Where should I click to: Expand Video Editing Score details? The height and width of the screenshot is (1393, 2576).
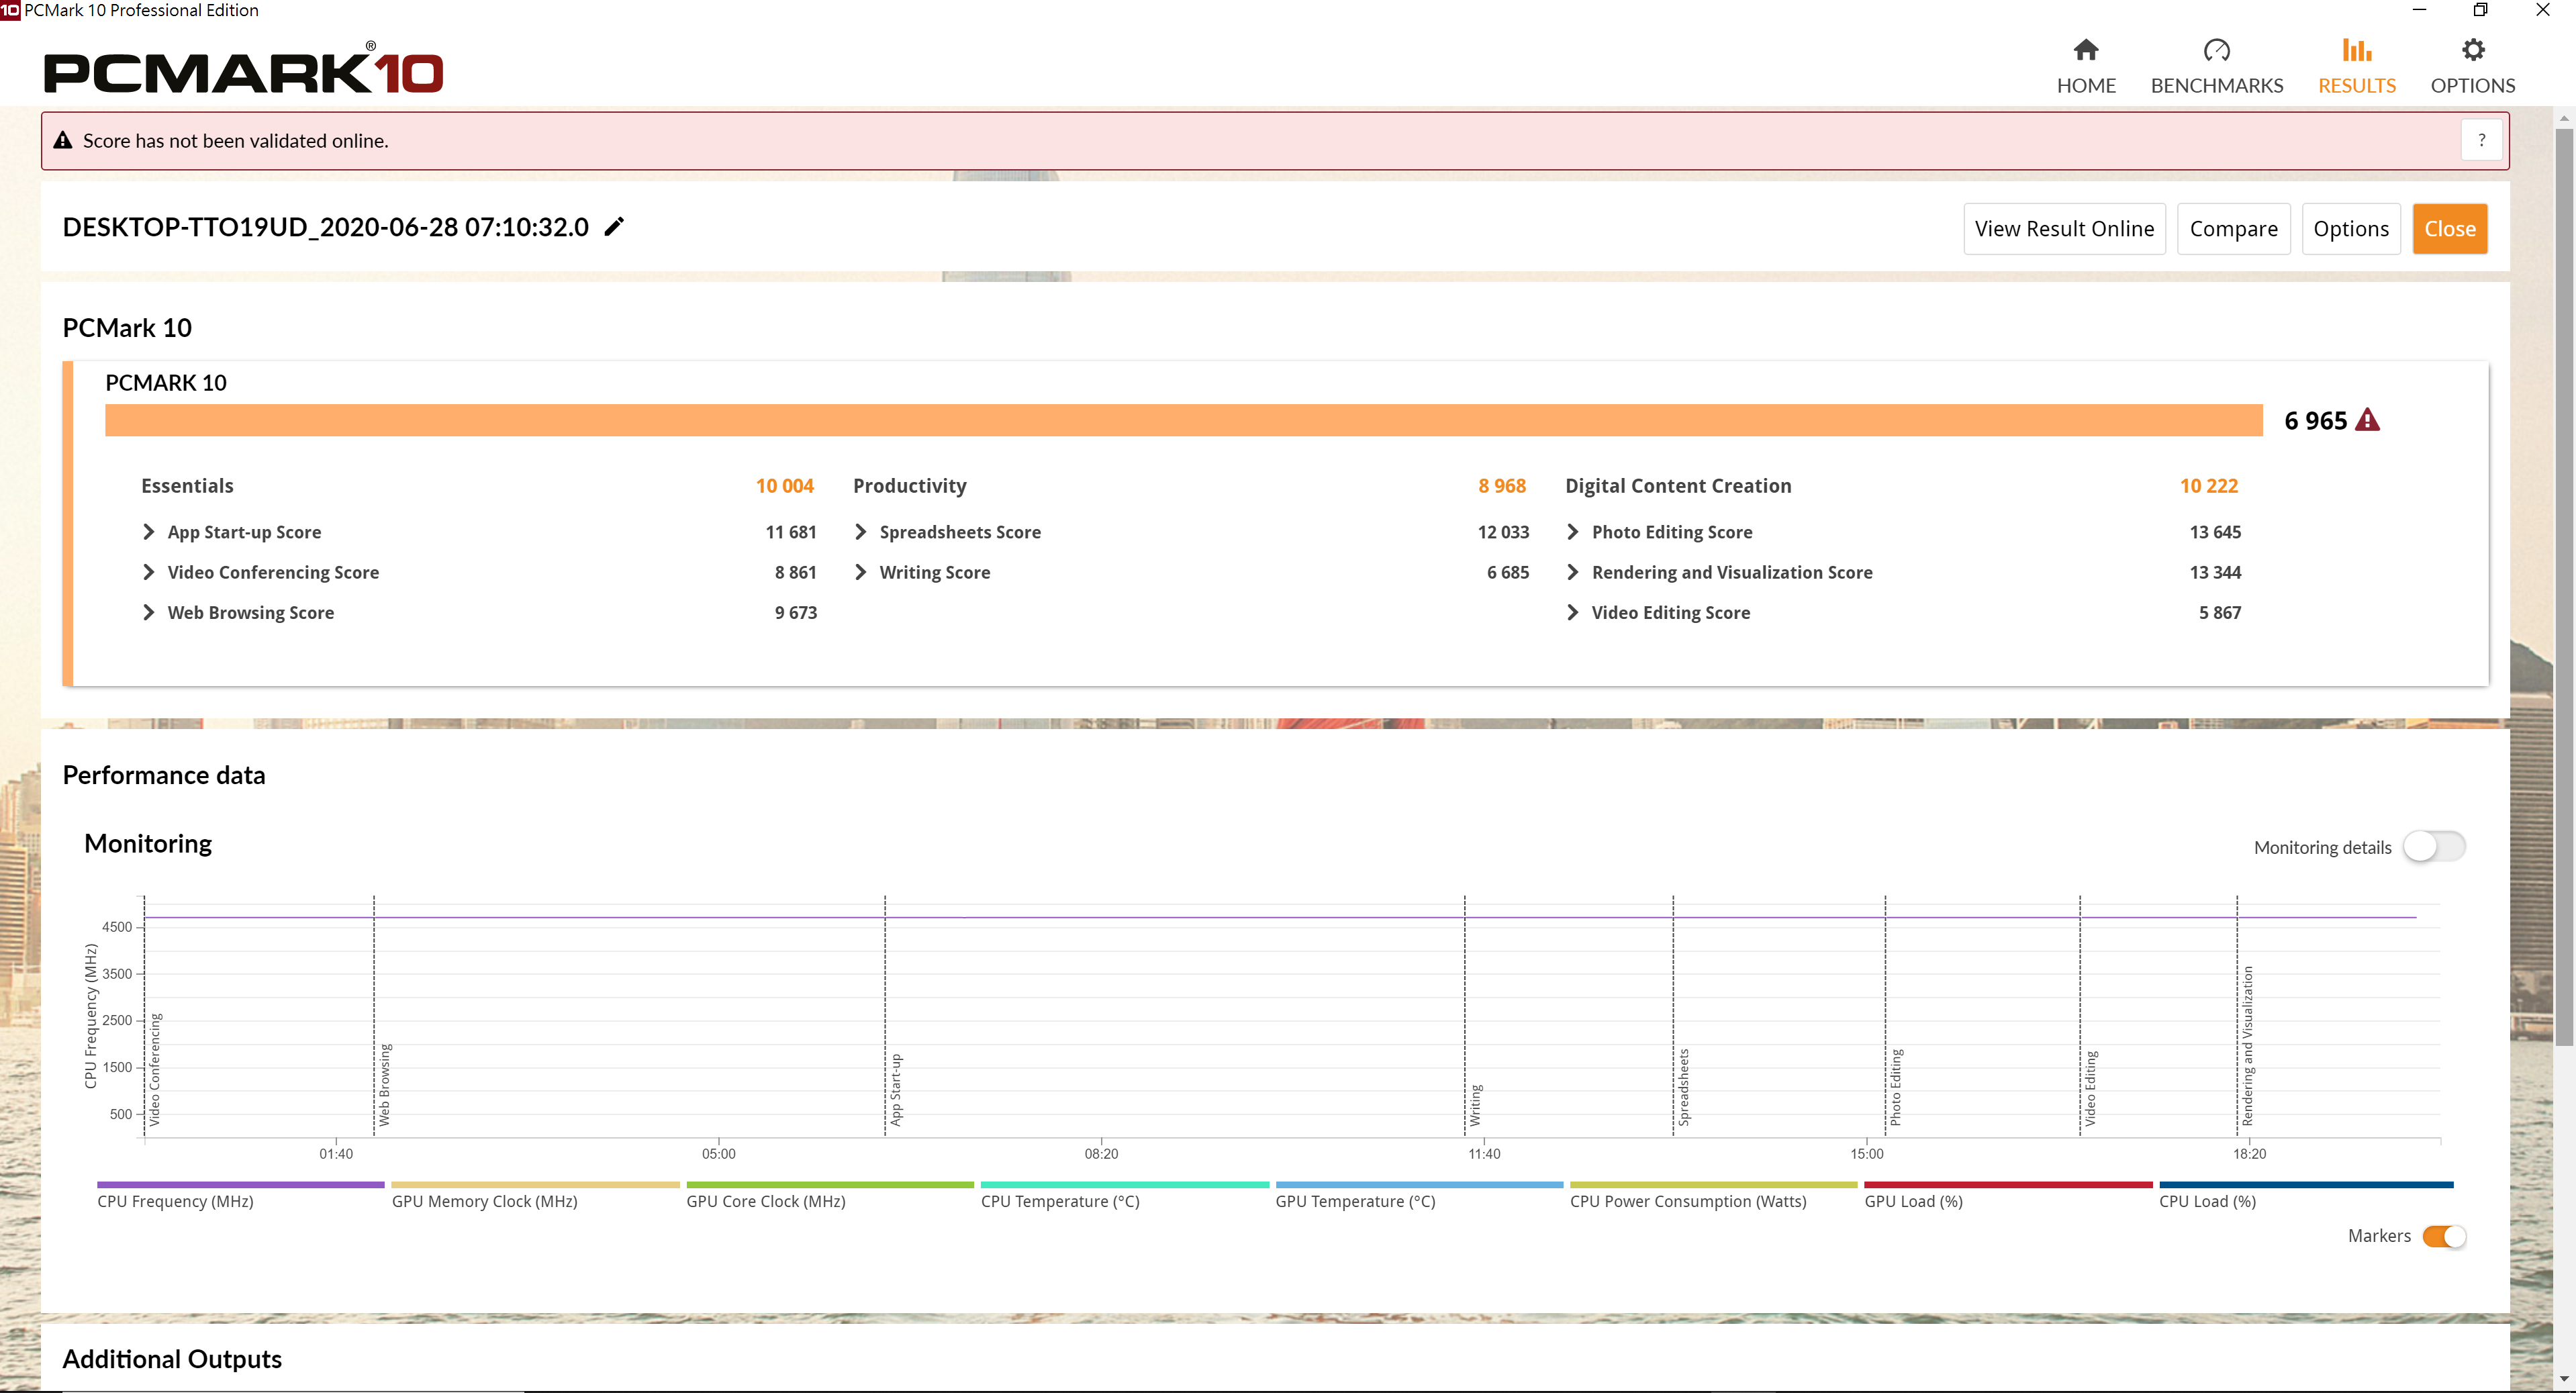click(x=1573, y=612)
